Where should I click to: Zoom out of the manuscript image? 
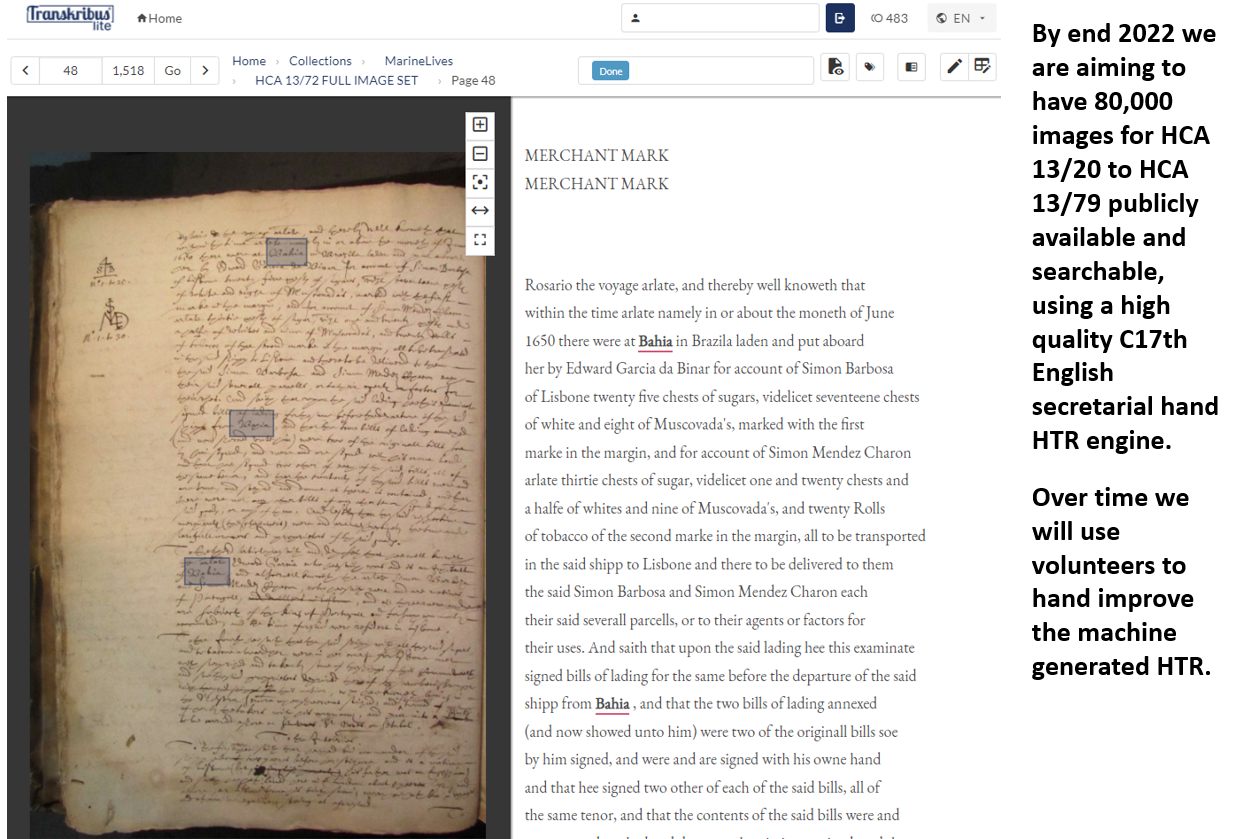480,154
